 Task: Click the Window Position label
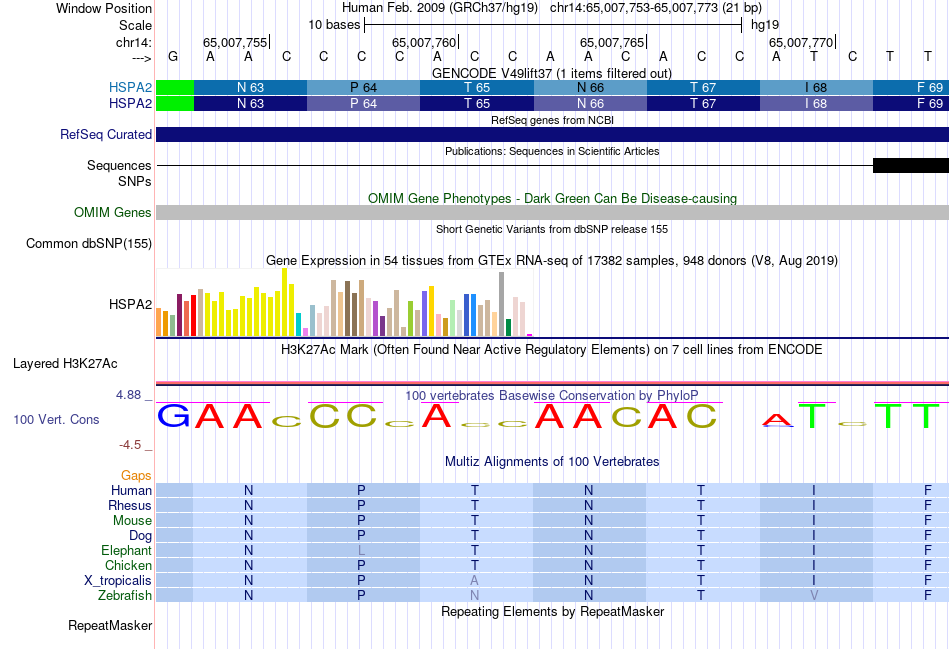tap(104, 8)
